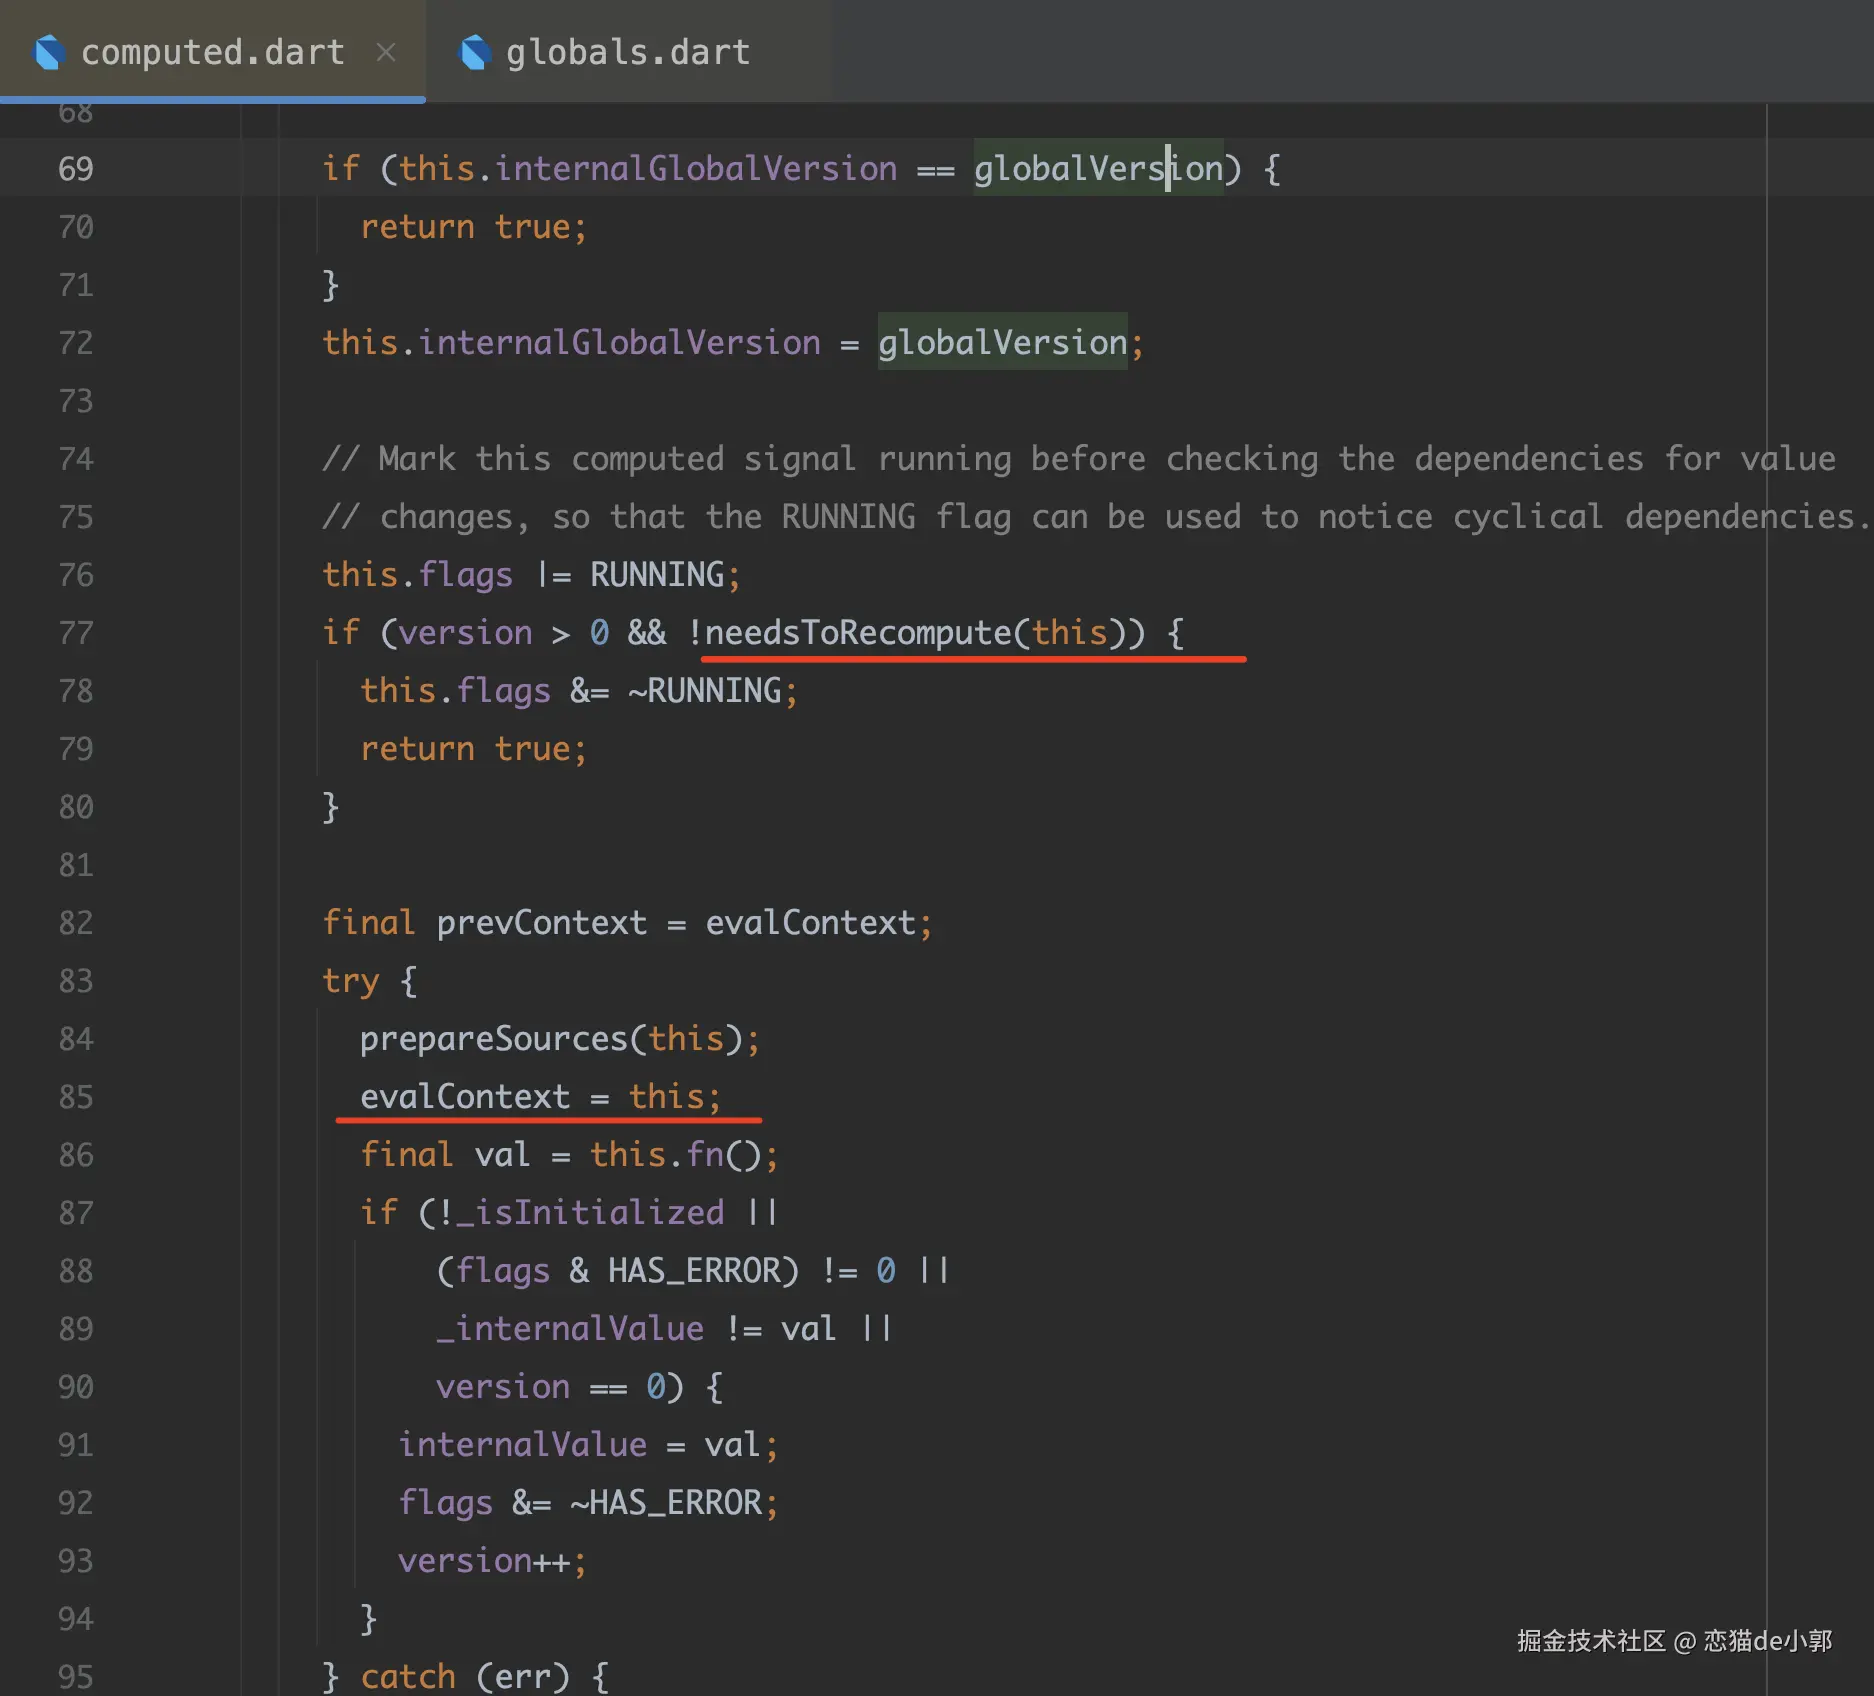Click 'this.fn()' on line 86

coord(676,1155)
